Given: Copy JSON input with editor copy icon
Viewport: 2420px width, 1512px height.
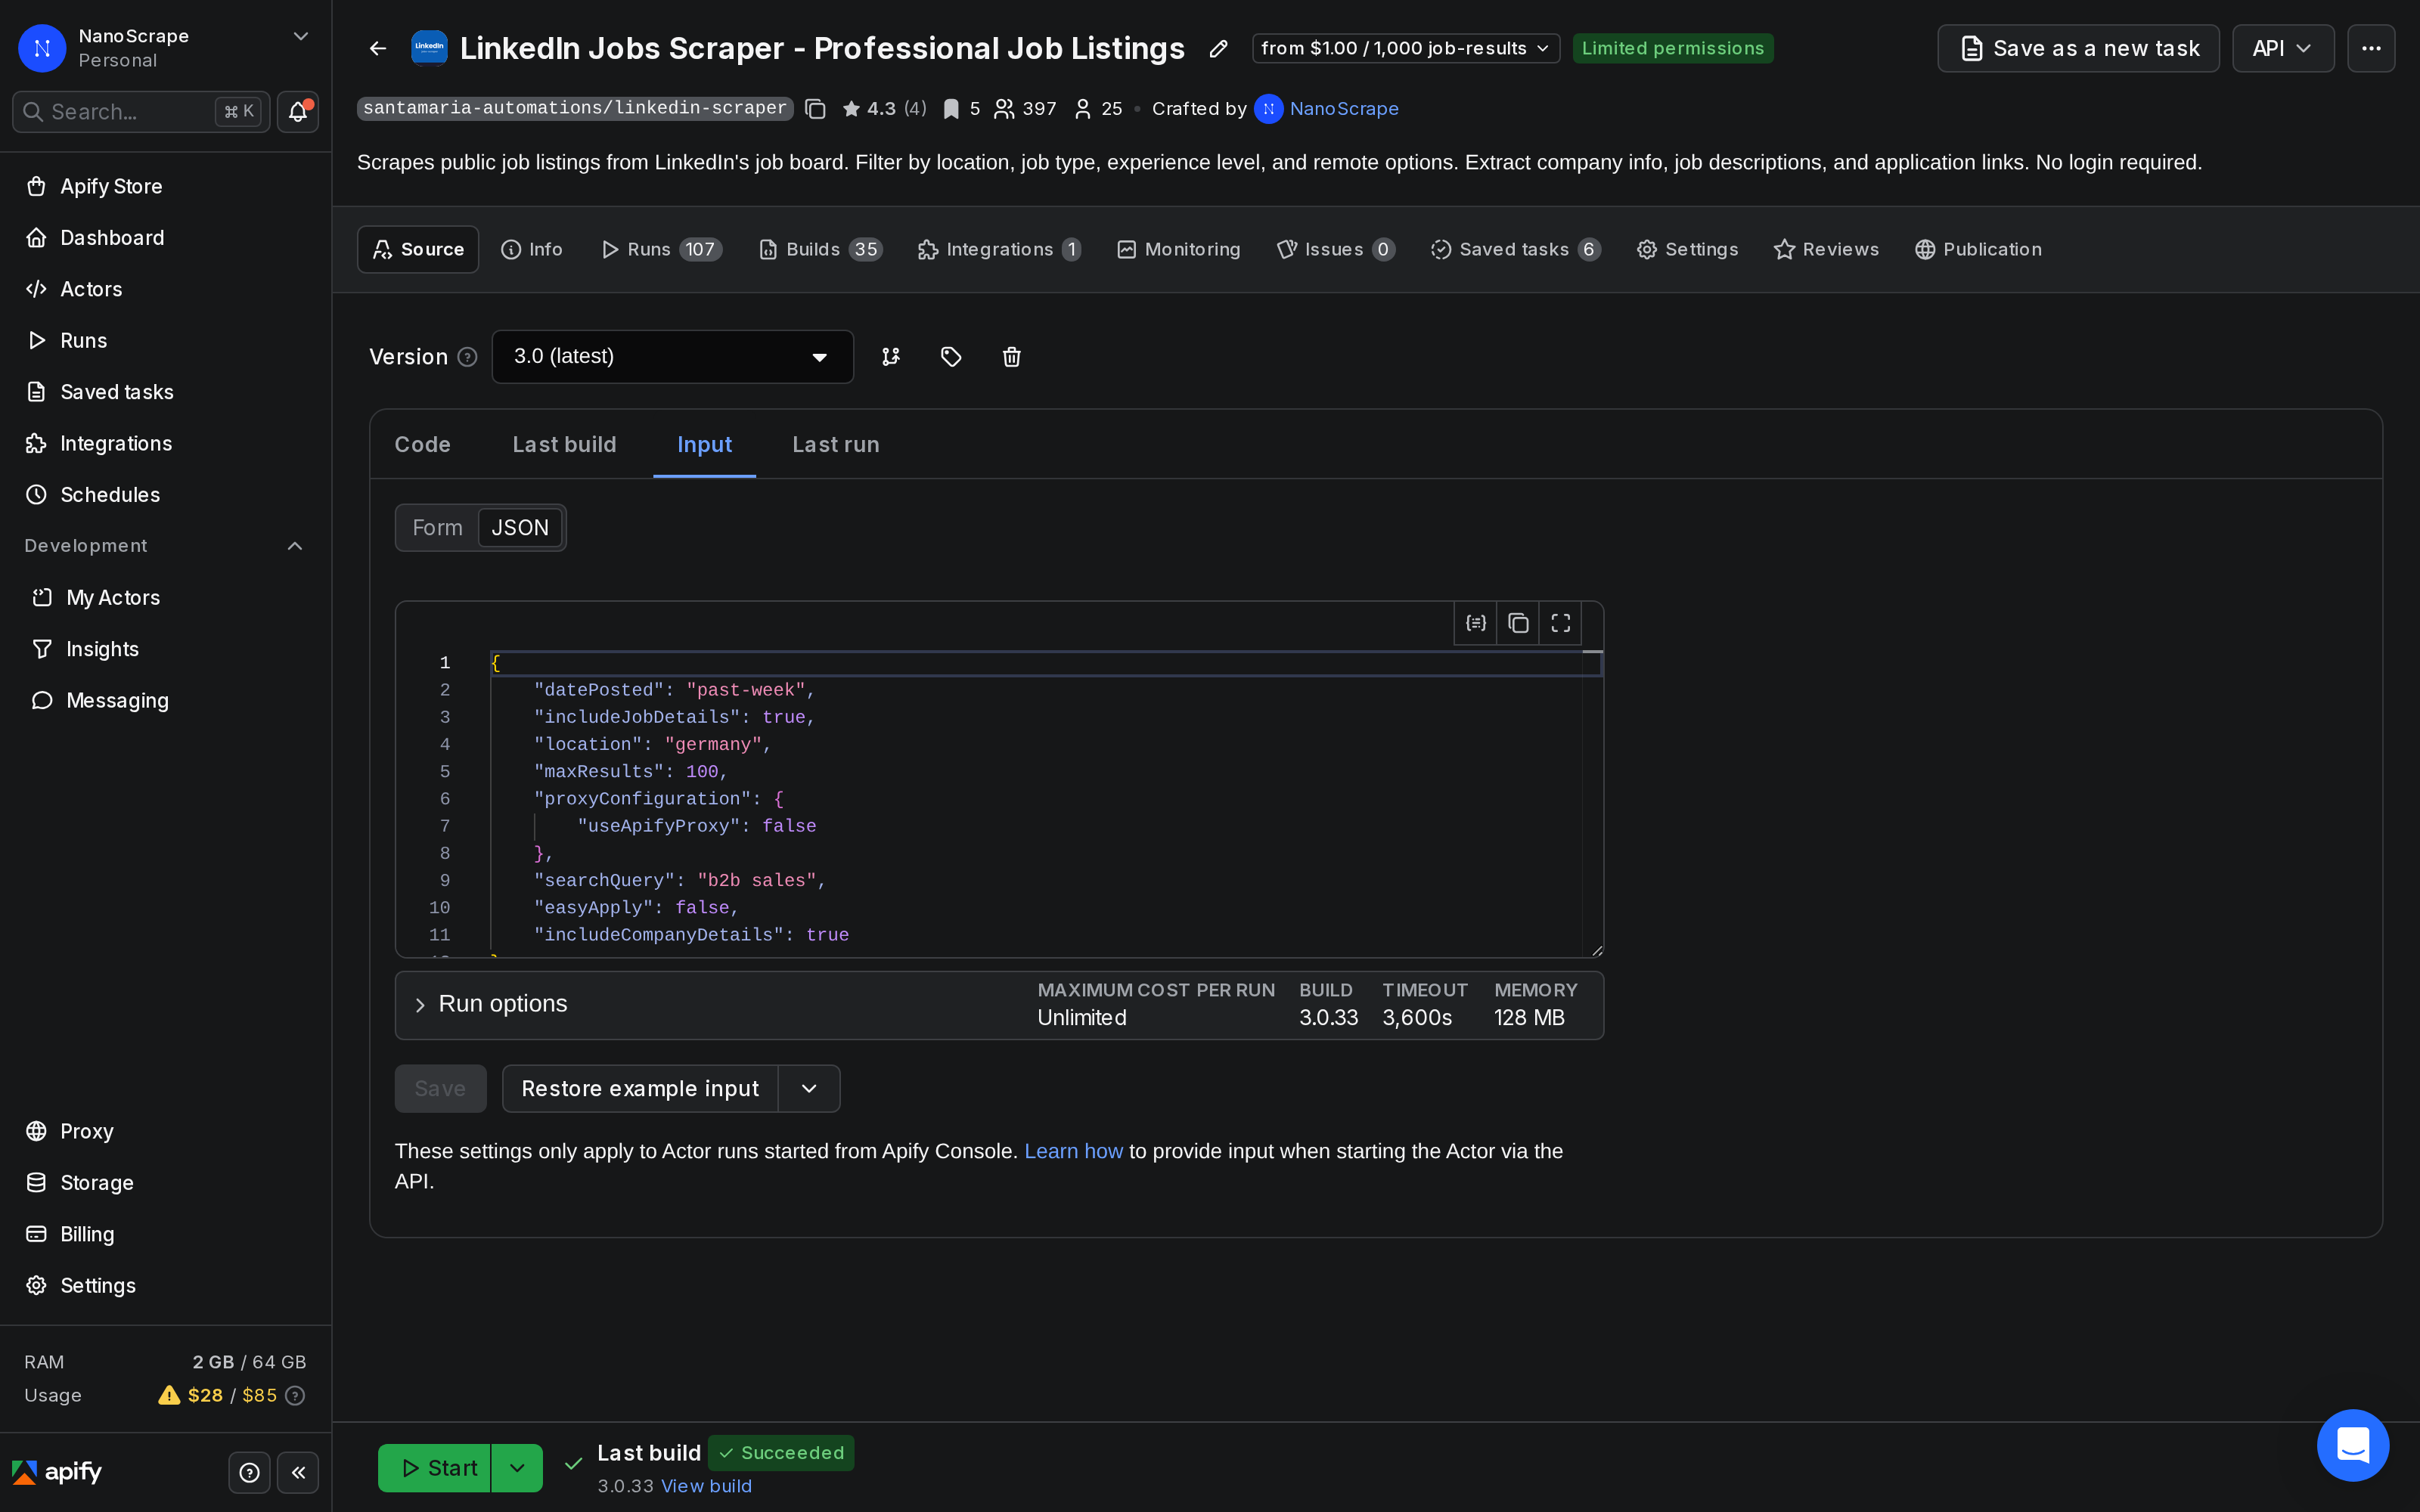Looking at the screenshot, I should click(1518, 623).
